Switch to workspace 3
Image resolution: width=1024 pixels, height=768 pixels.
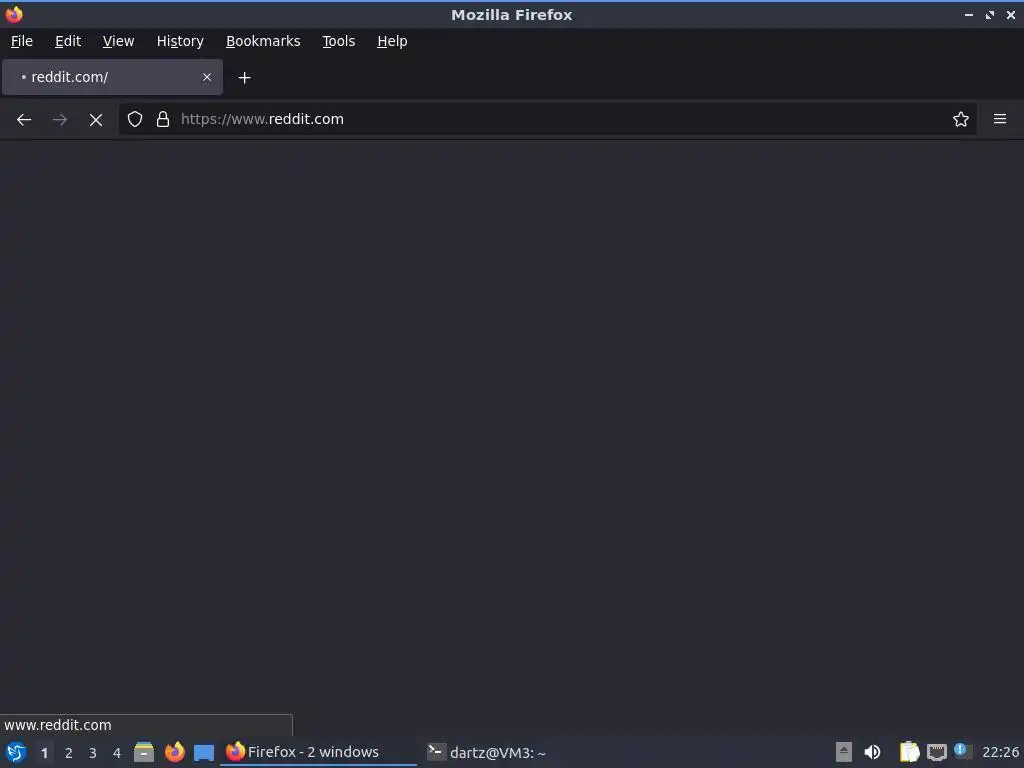click(93, 753)
